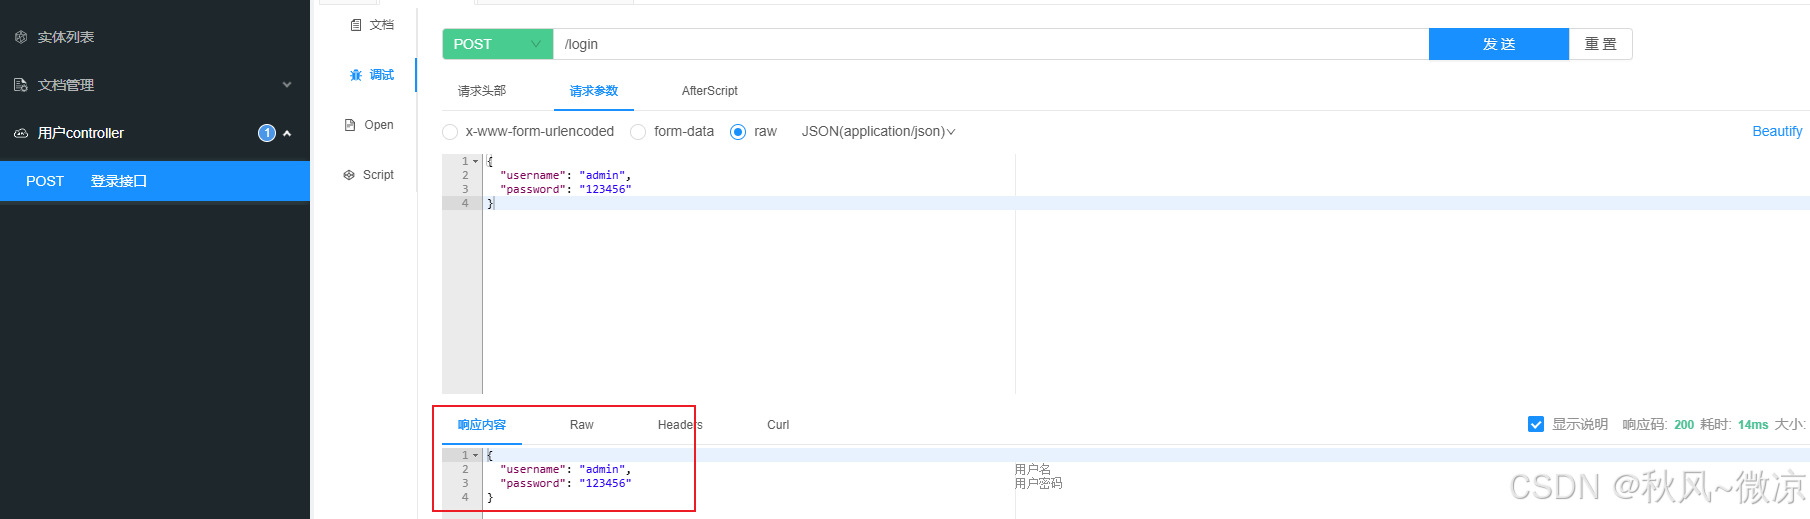Screen dimensions: 1810x519
Task: Click the 重置 reset button
Action: pos(1601,44)
